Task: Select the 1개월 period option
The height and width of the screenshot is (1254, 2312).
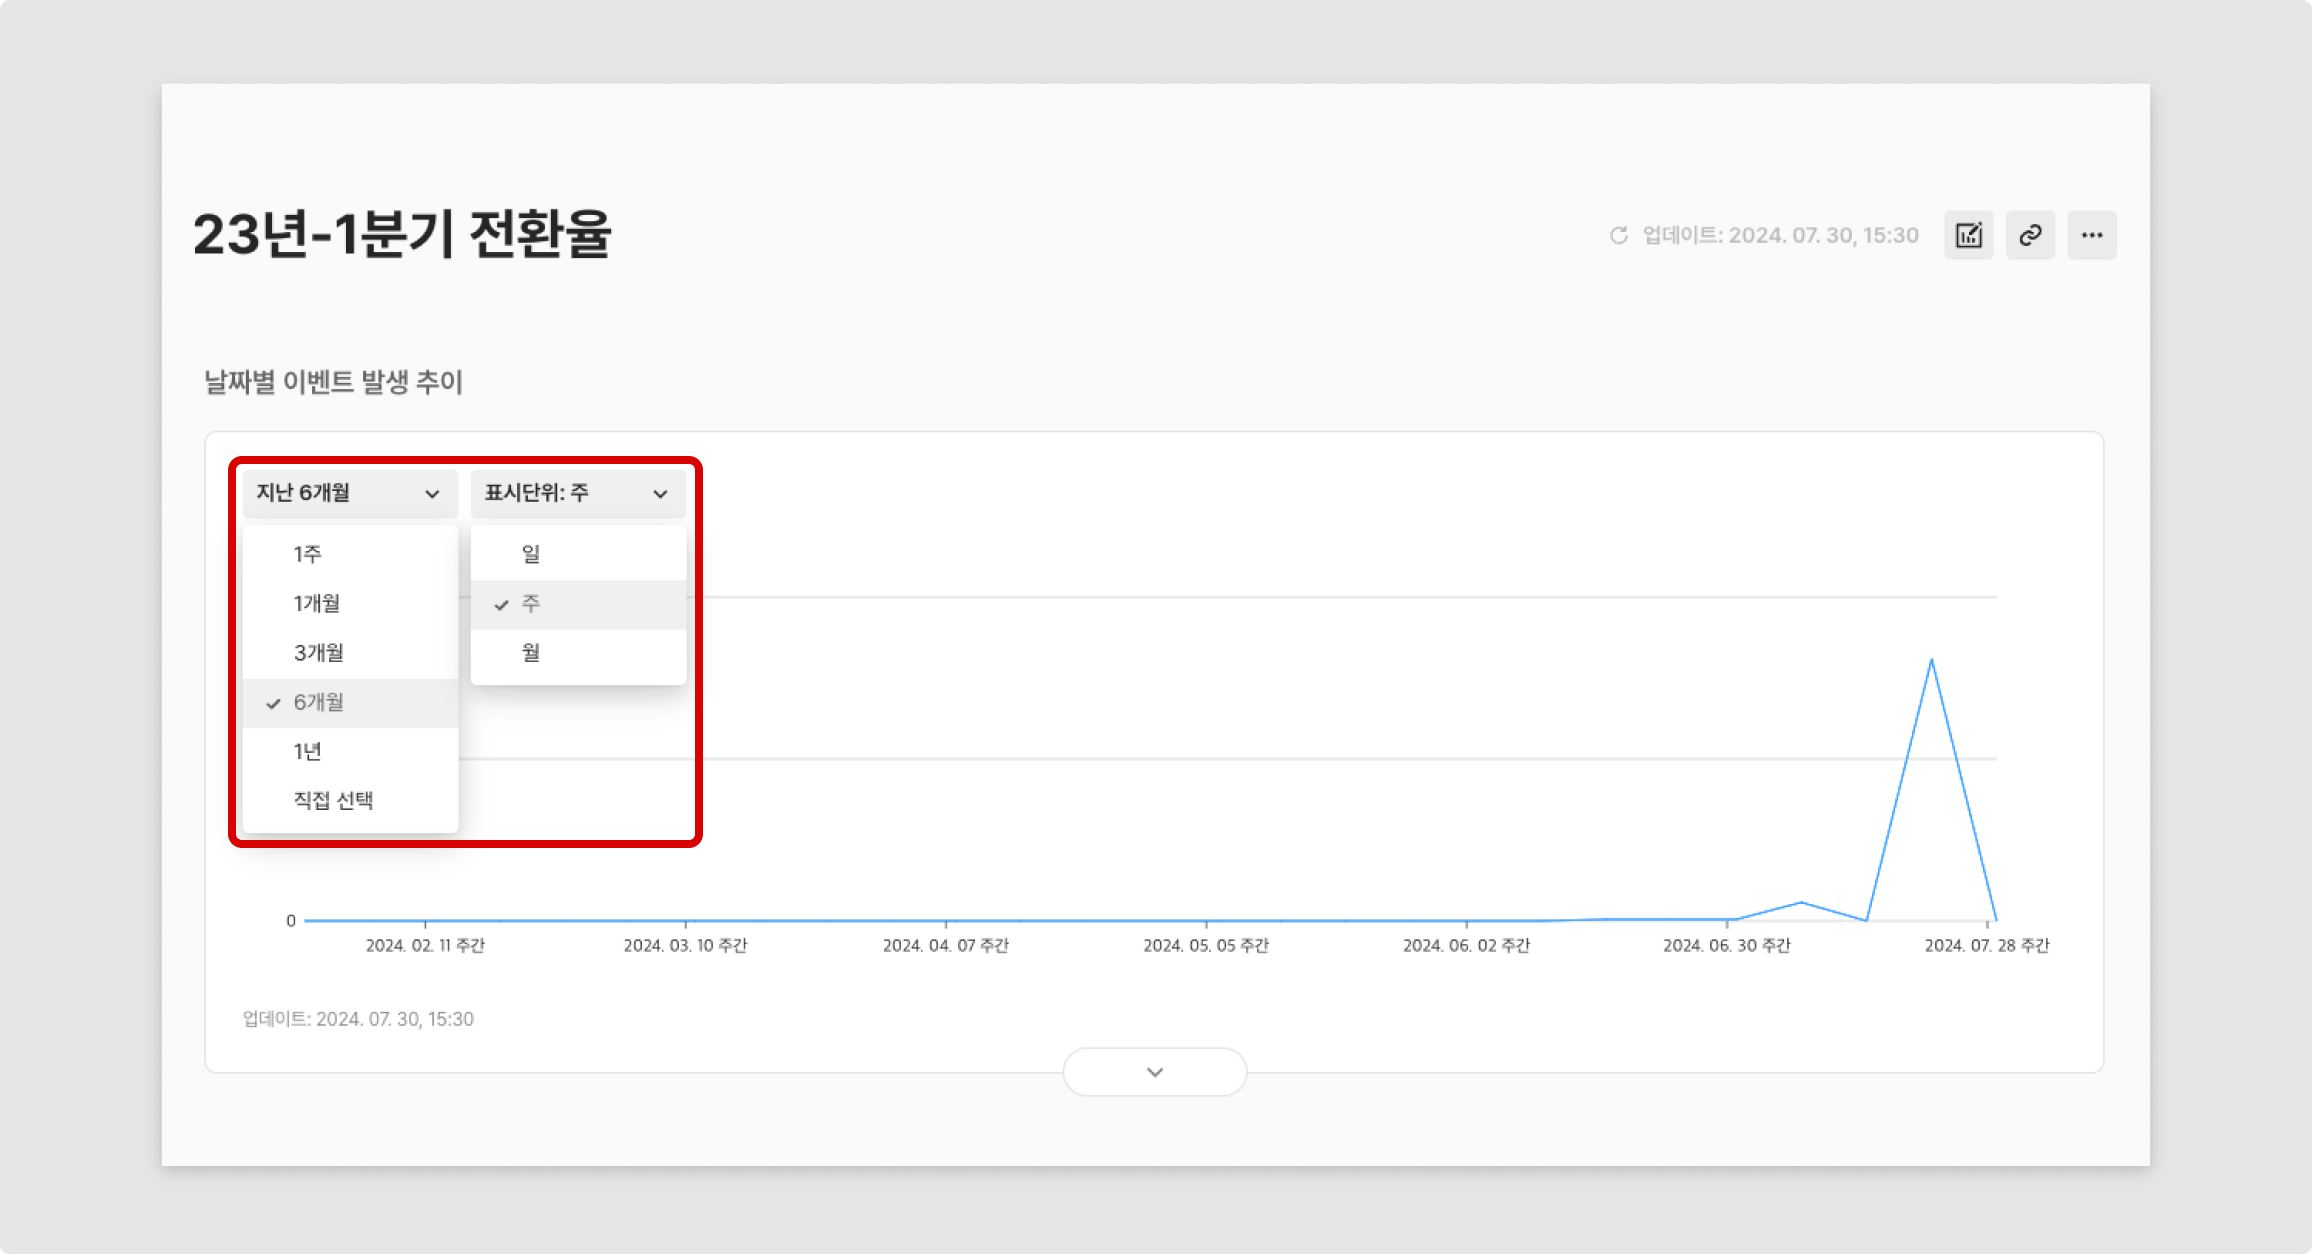Action: coord(317,603)
